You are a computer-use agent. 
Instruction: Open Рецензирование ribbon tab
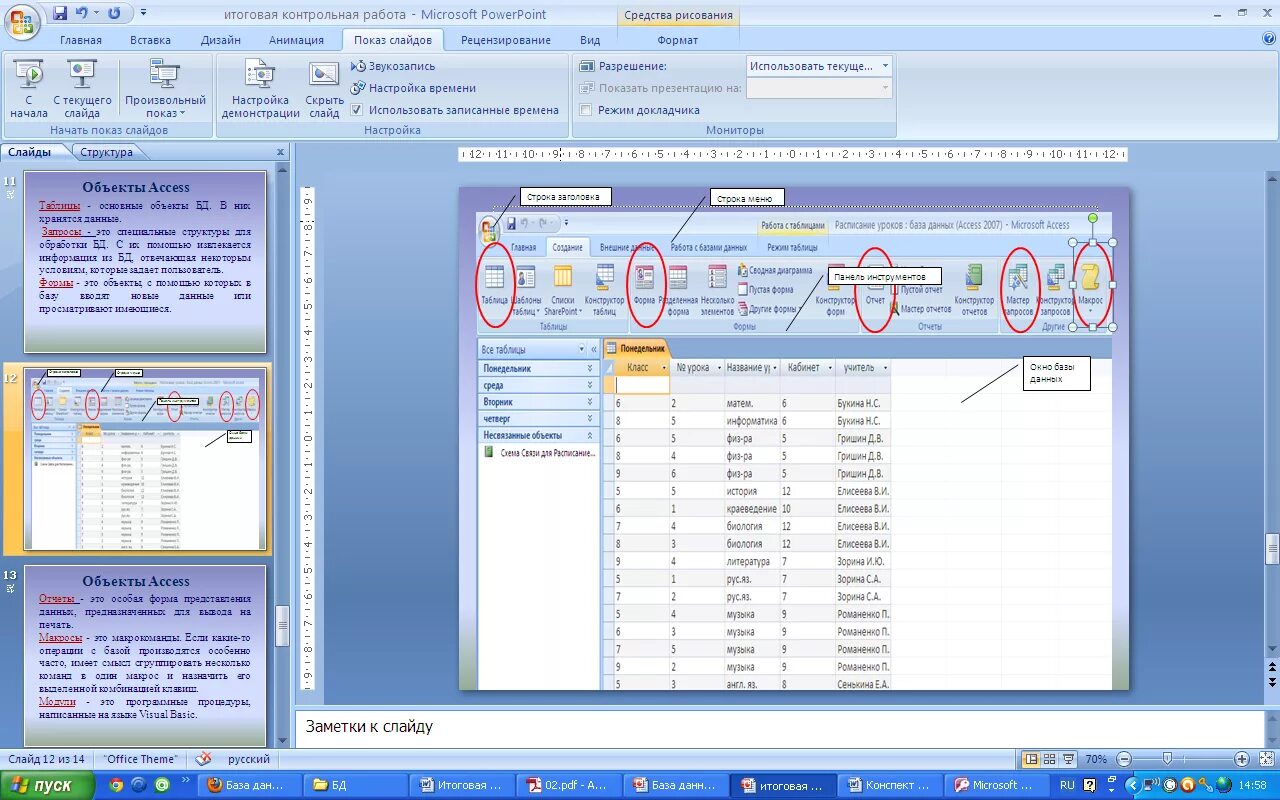[x=505, y=40]
